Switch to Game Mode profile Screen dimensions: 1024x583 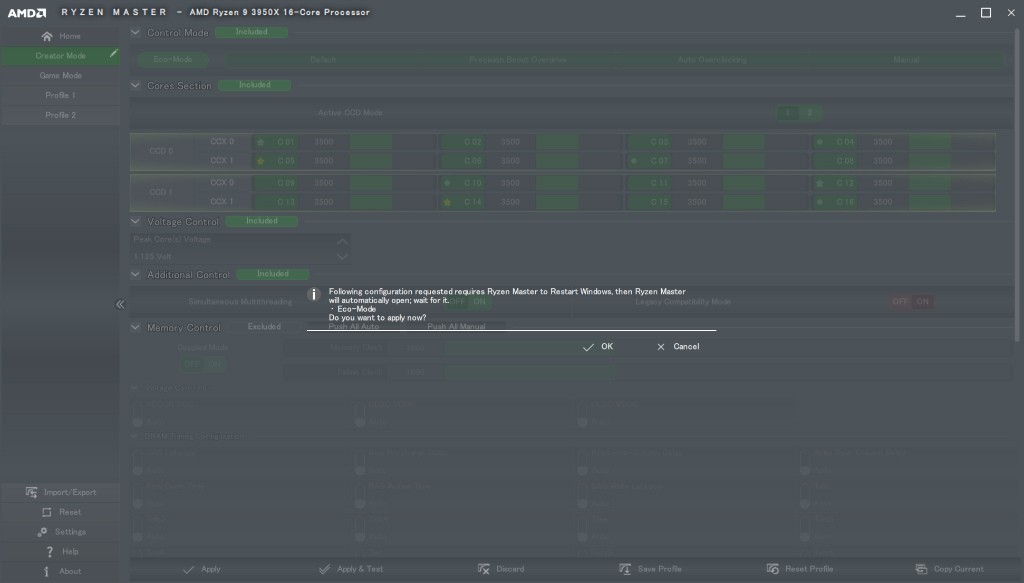coord(60,75)
